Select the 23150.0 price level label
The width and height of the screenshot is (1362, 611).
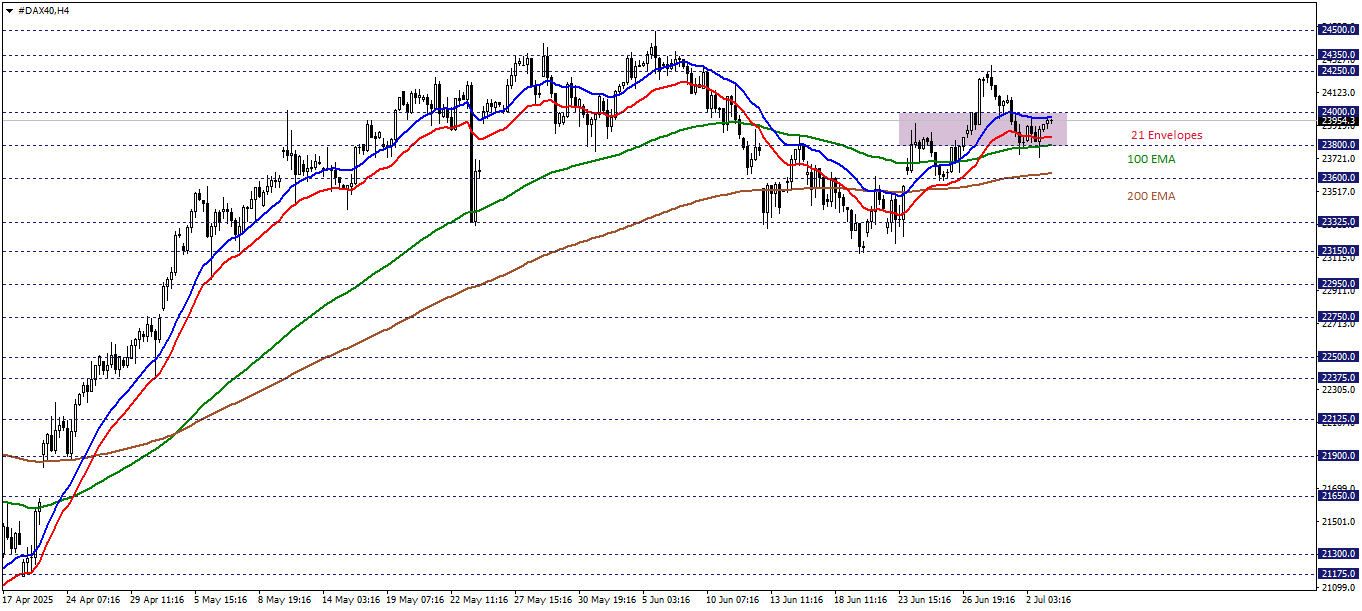point(1338,251)
